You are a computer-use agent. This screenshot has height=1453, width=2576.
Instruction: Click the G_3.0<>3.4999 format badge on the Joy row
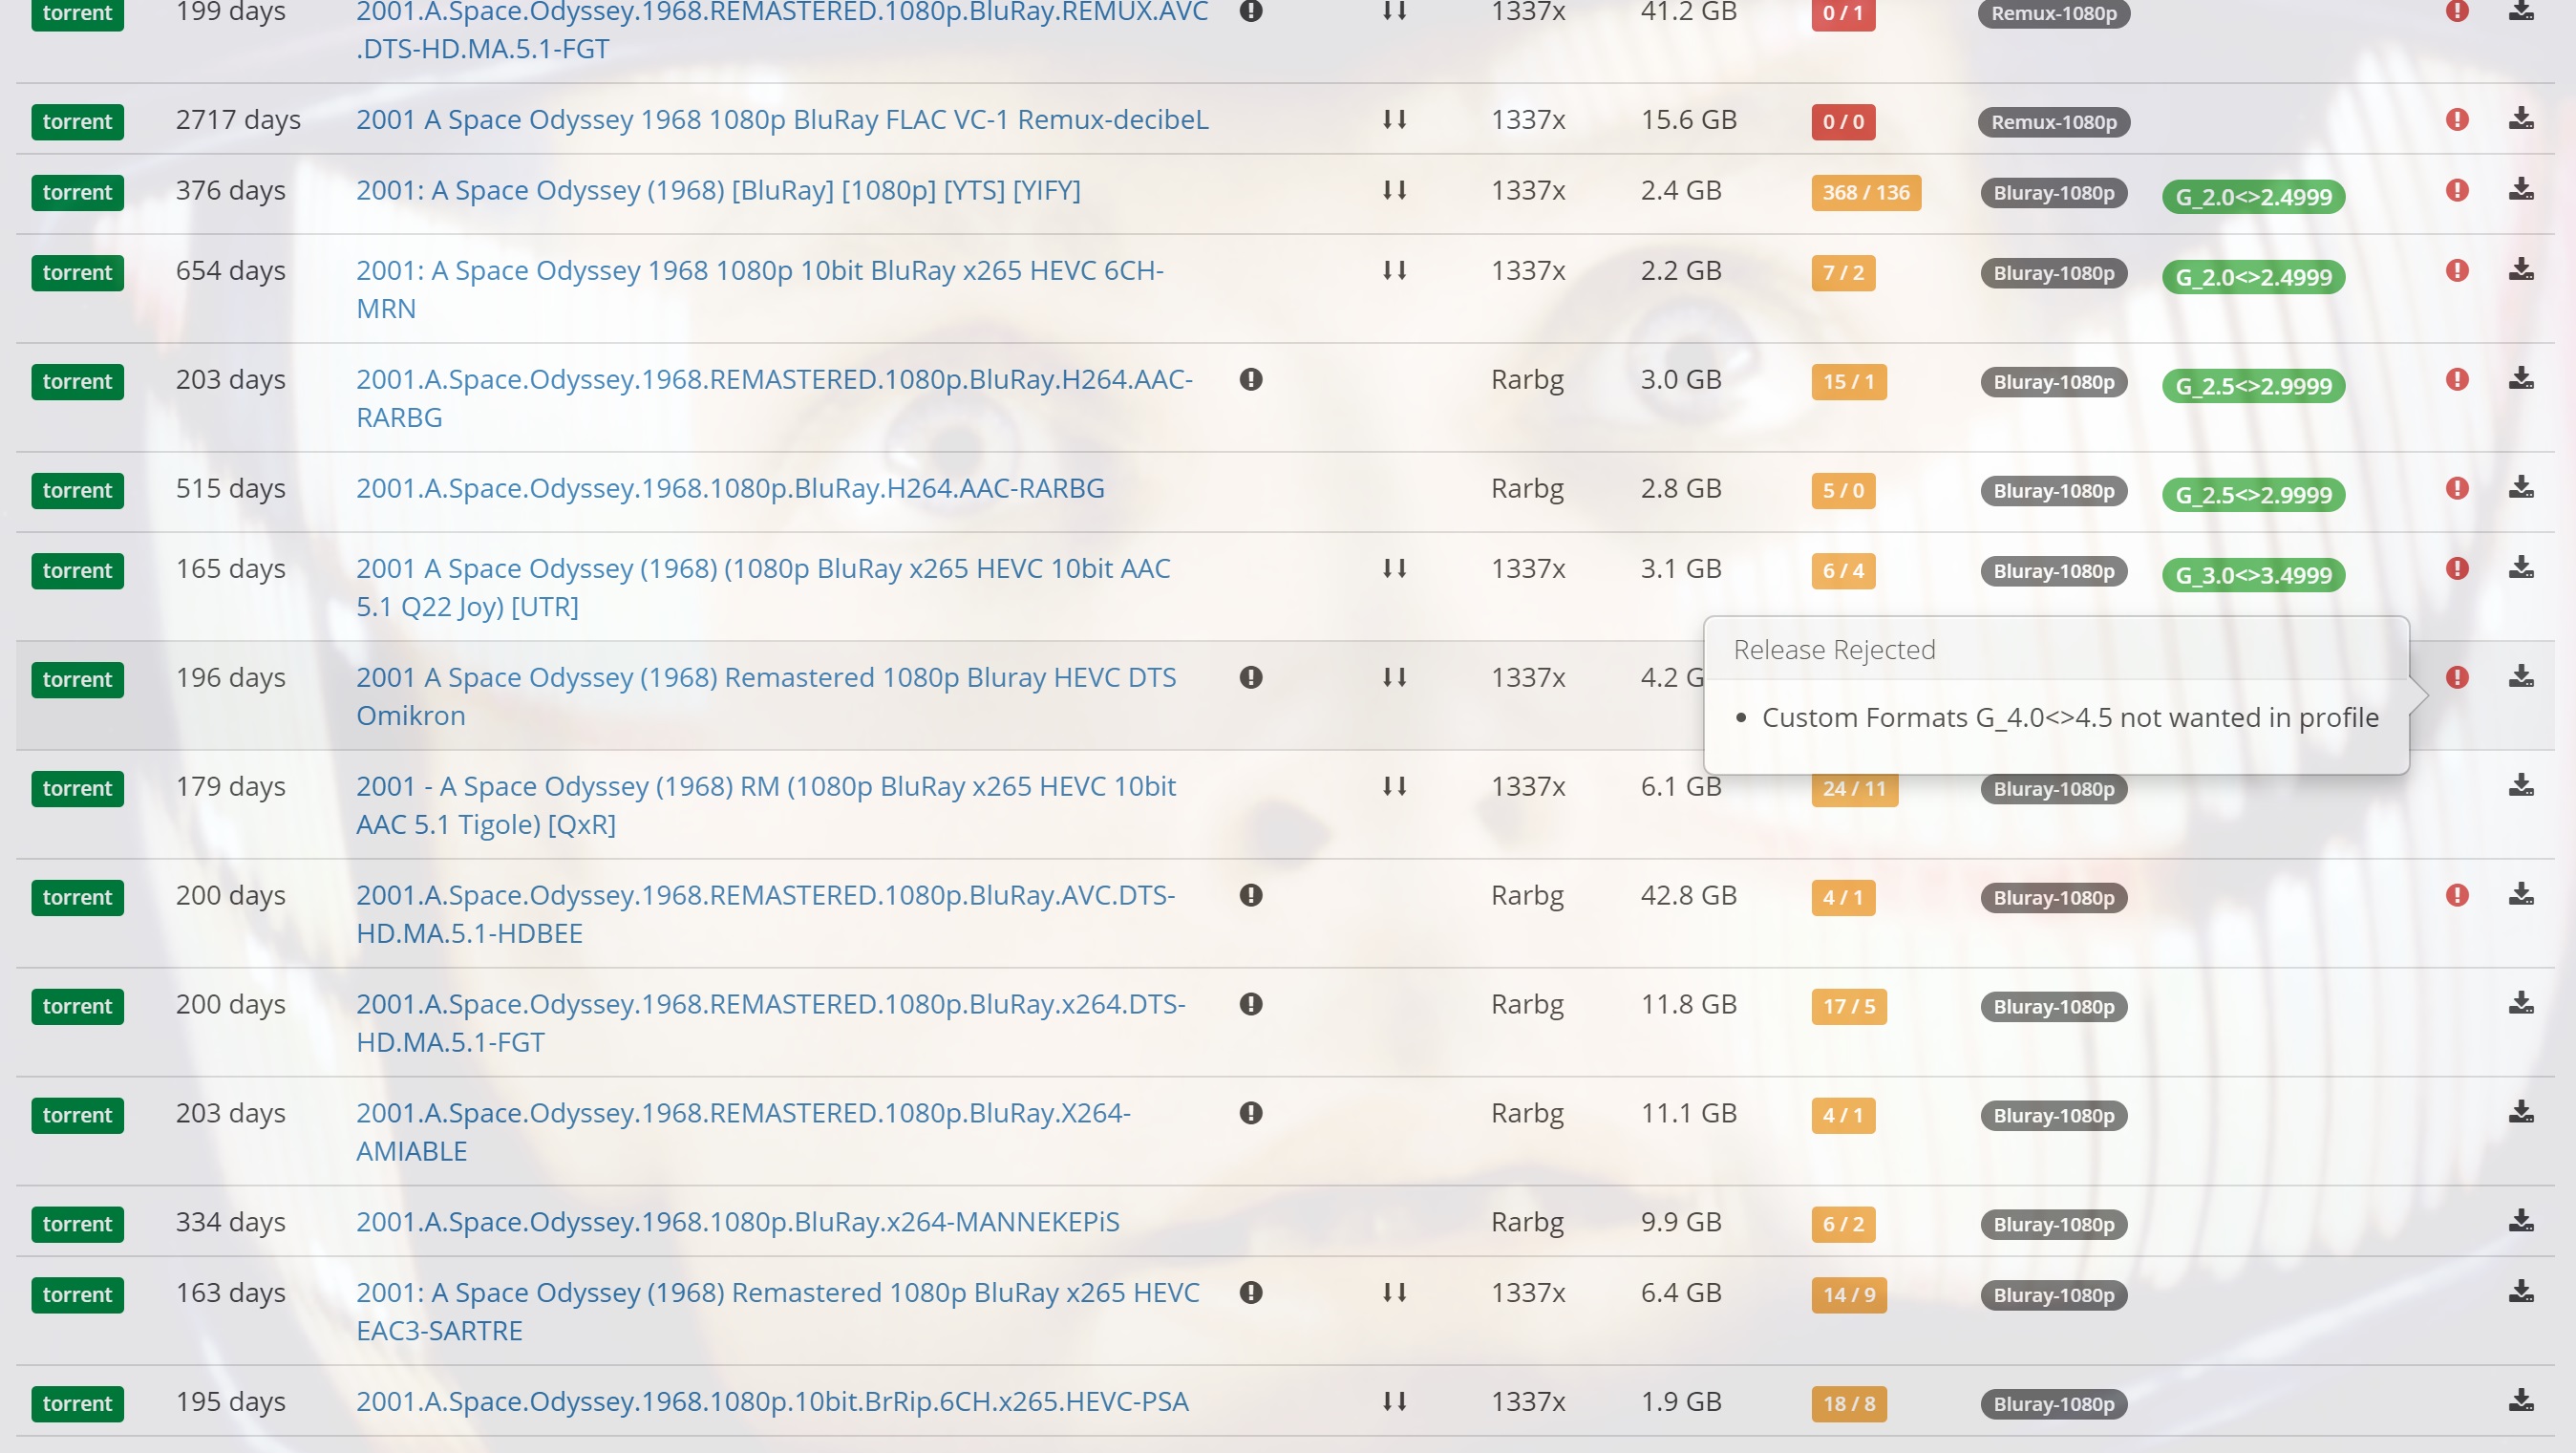click(2253, 575)
